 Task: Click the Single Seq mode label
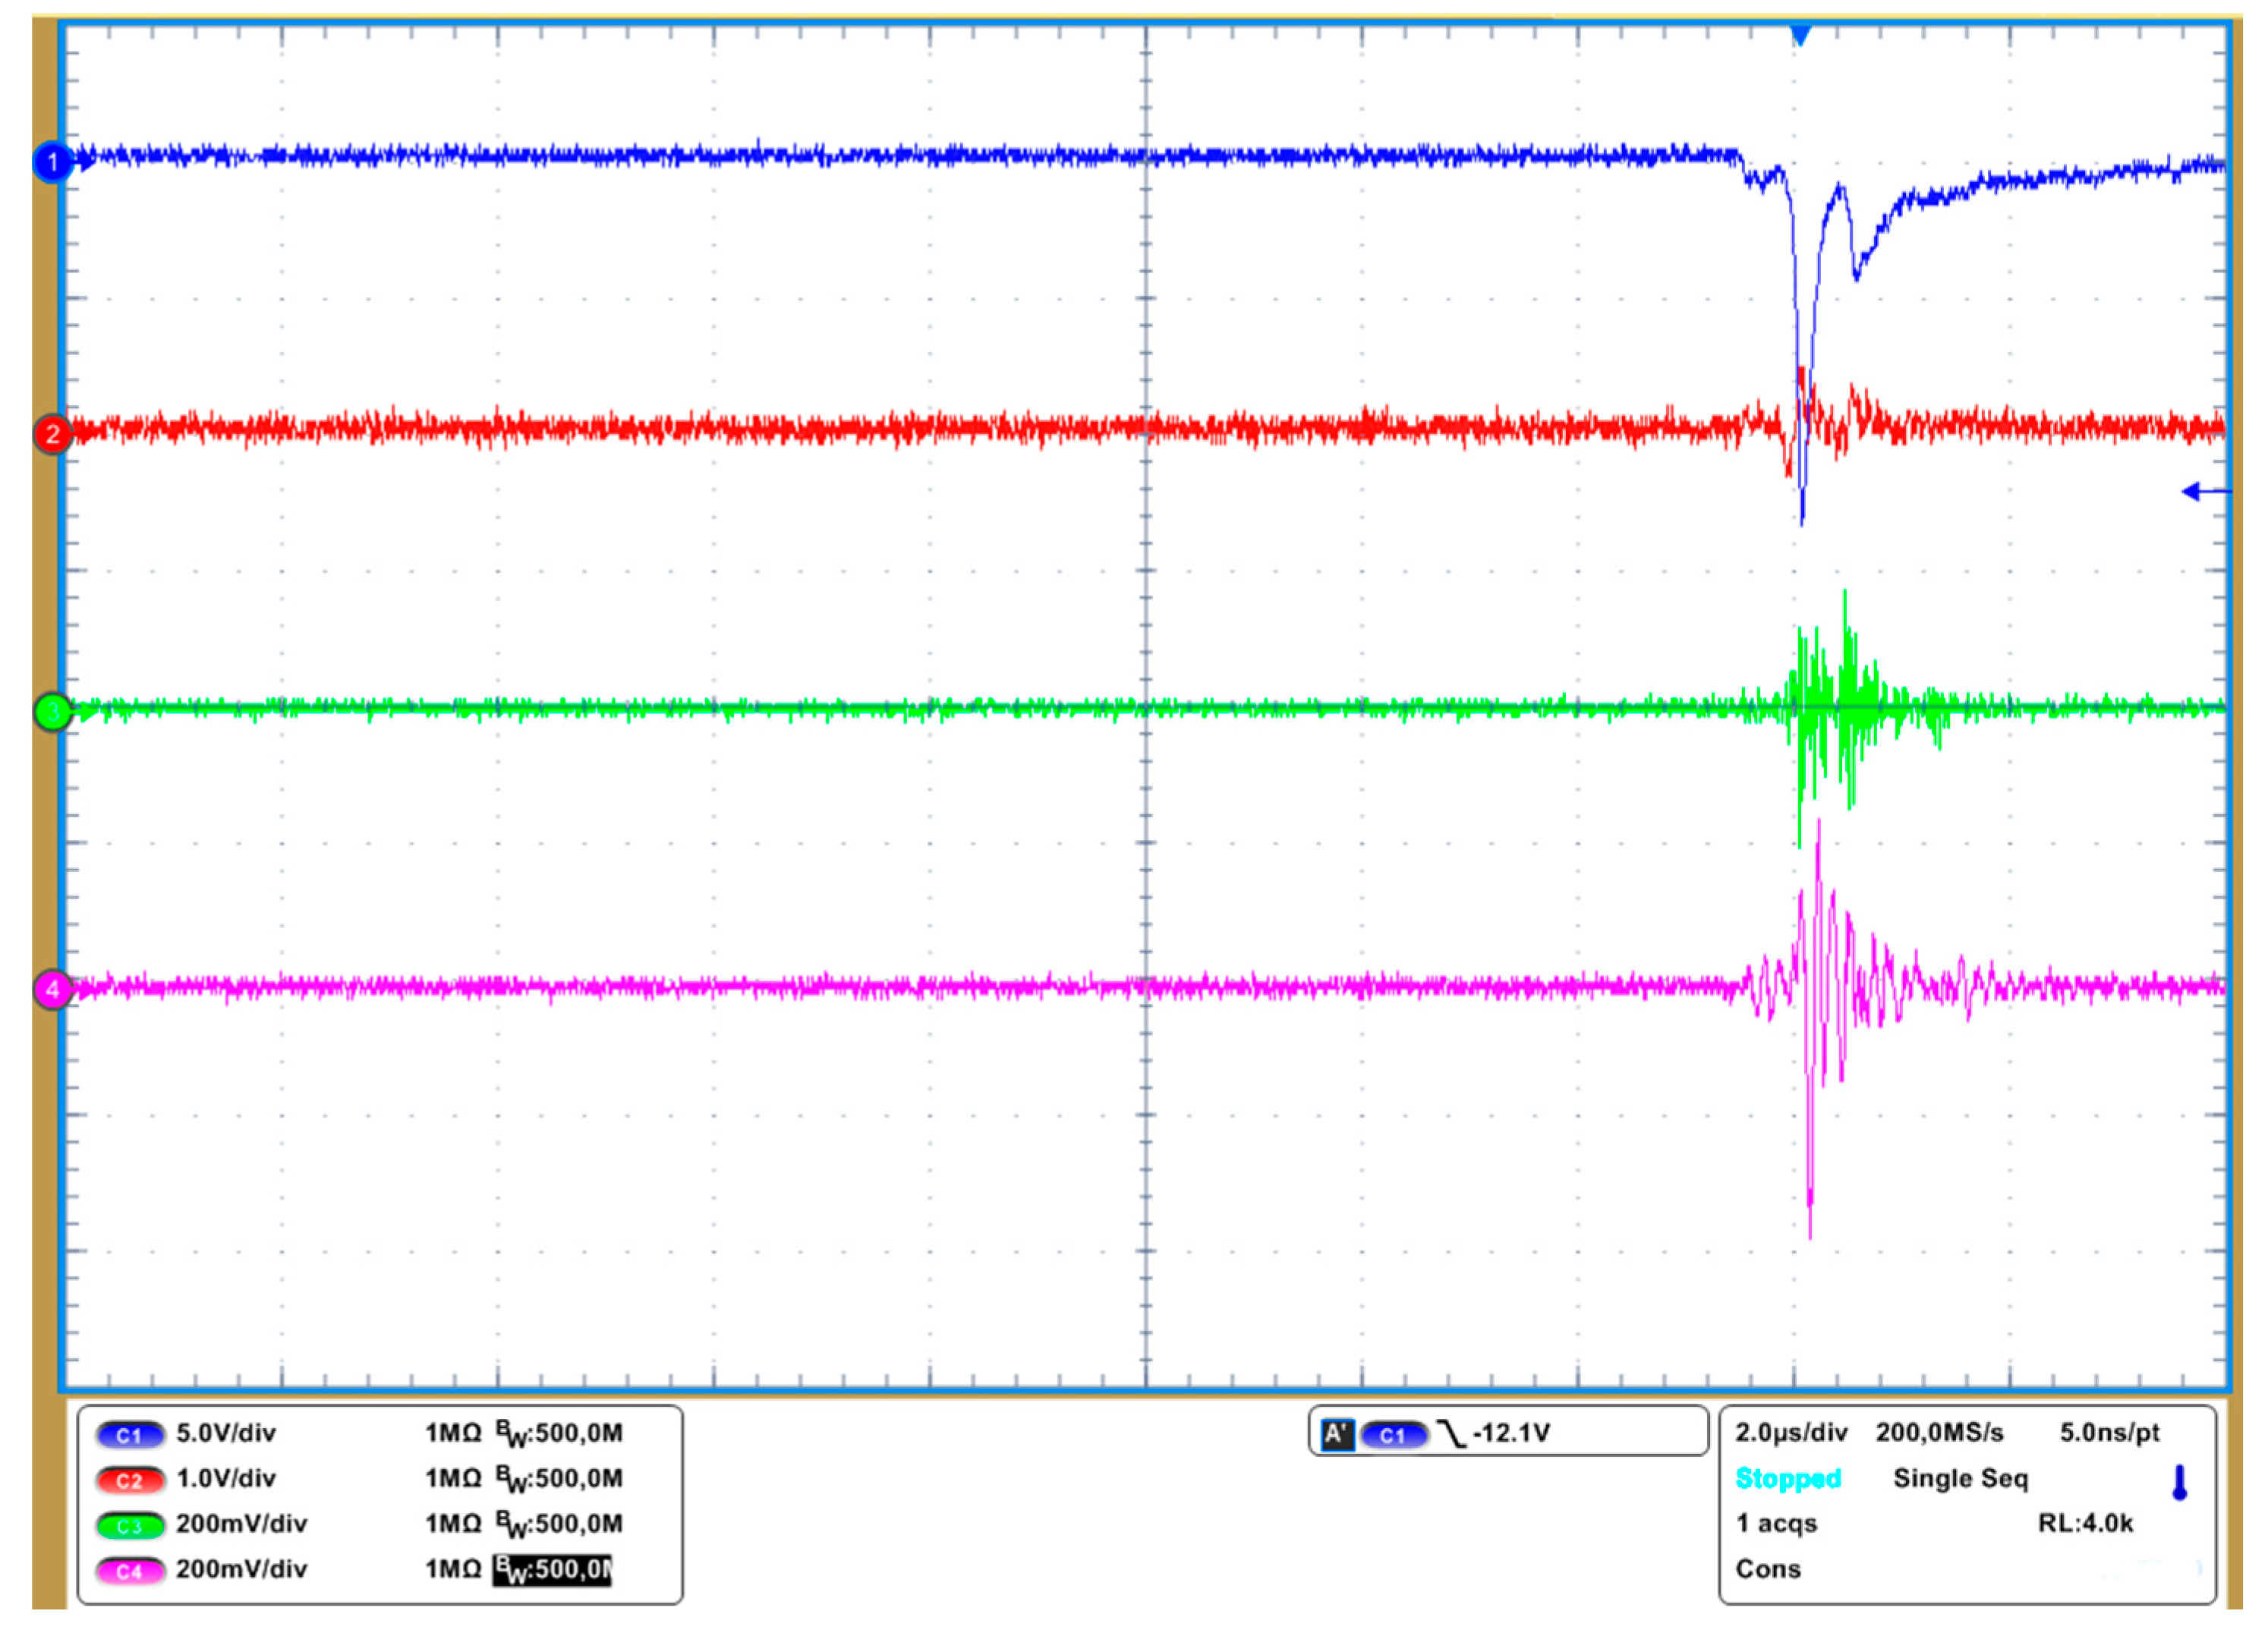click(x=1960, y=1478)
